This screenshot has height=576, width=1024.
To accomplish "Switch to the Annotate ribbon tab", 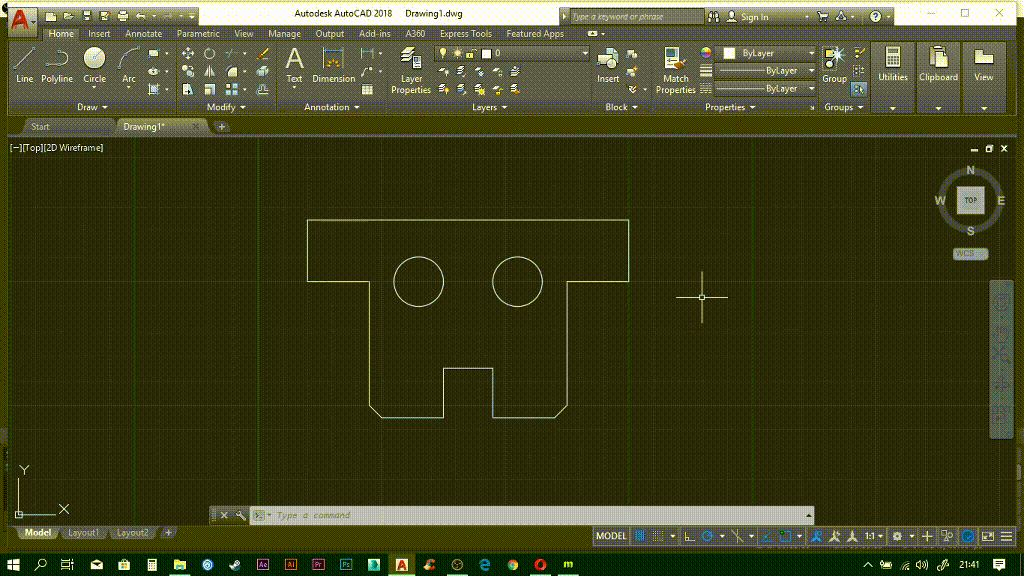I will (143, 34).
